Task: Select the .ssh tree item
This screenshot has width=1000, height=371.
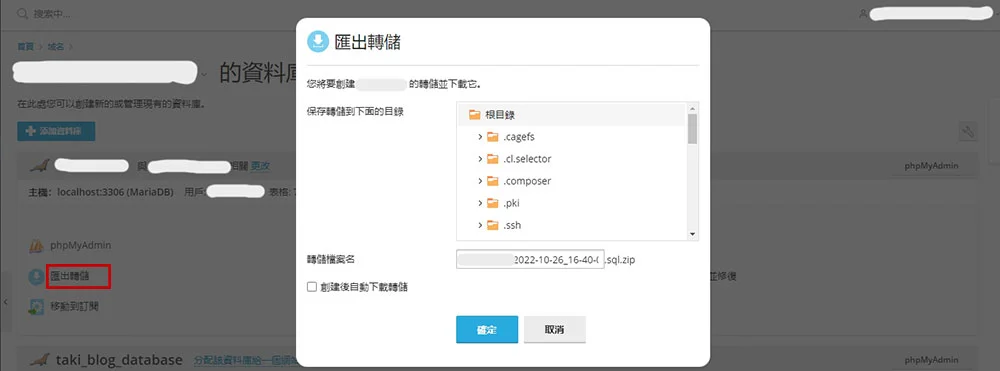Action: point(512,225)
